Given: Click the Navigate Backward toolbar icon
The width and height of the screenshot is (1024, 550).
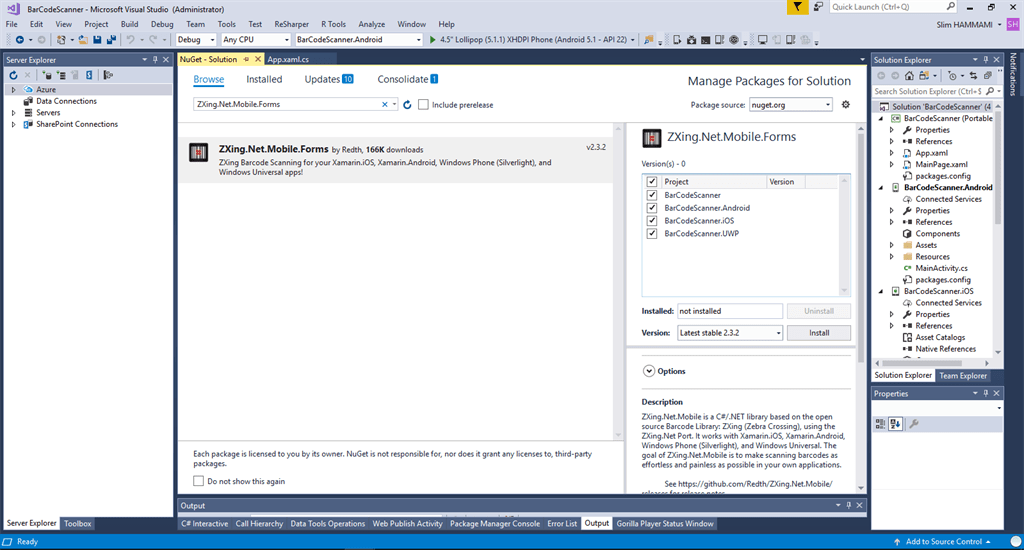Looking at the screenshot, I should [20, 40].
